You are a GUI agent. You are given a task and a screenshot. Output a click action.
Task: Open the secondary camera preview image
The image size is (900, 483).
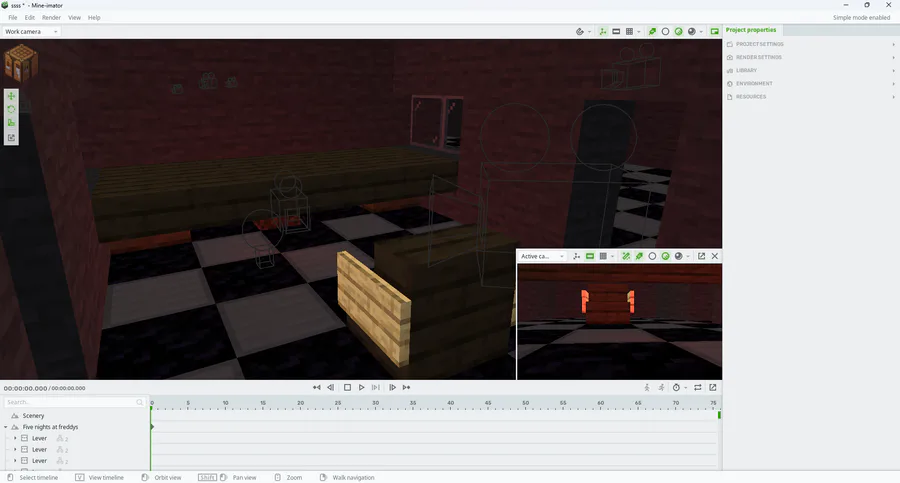619,322
